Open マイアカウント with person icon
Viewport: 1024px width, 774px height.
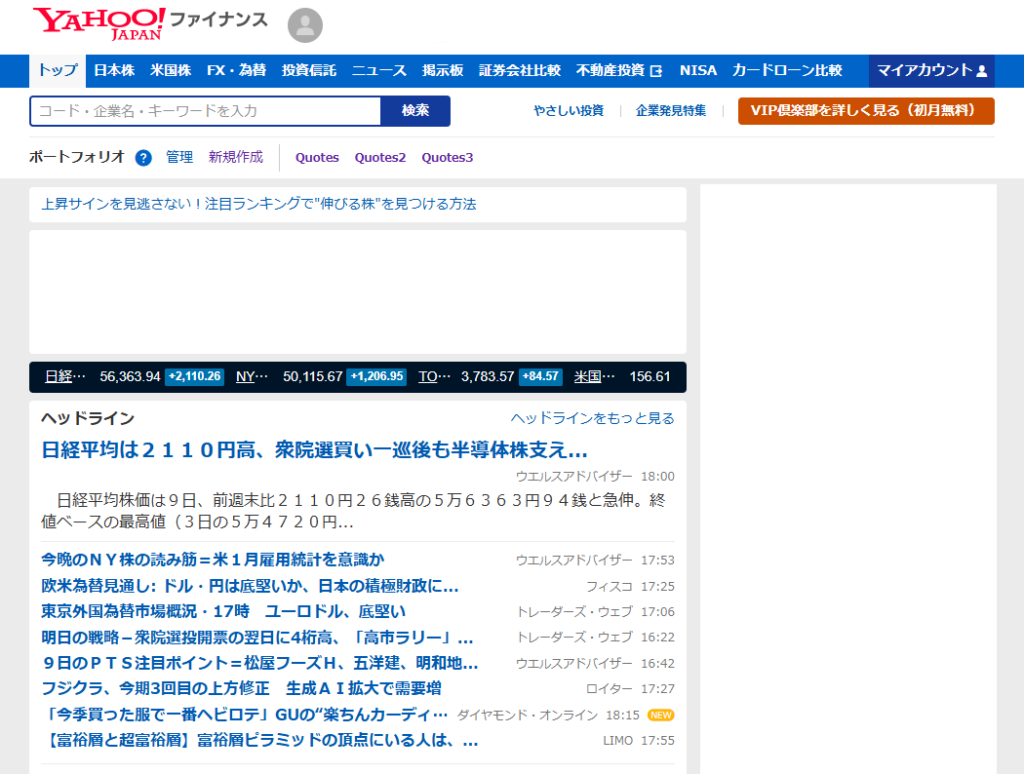pyautogui.click(x=931, y=71)
